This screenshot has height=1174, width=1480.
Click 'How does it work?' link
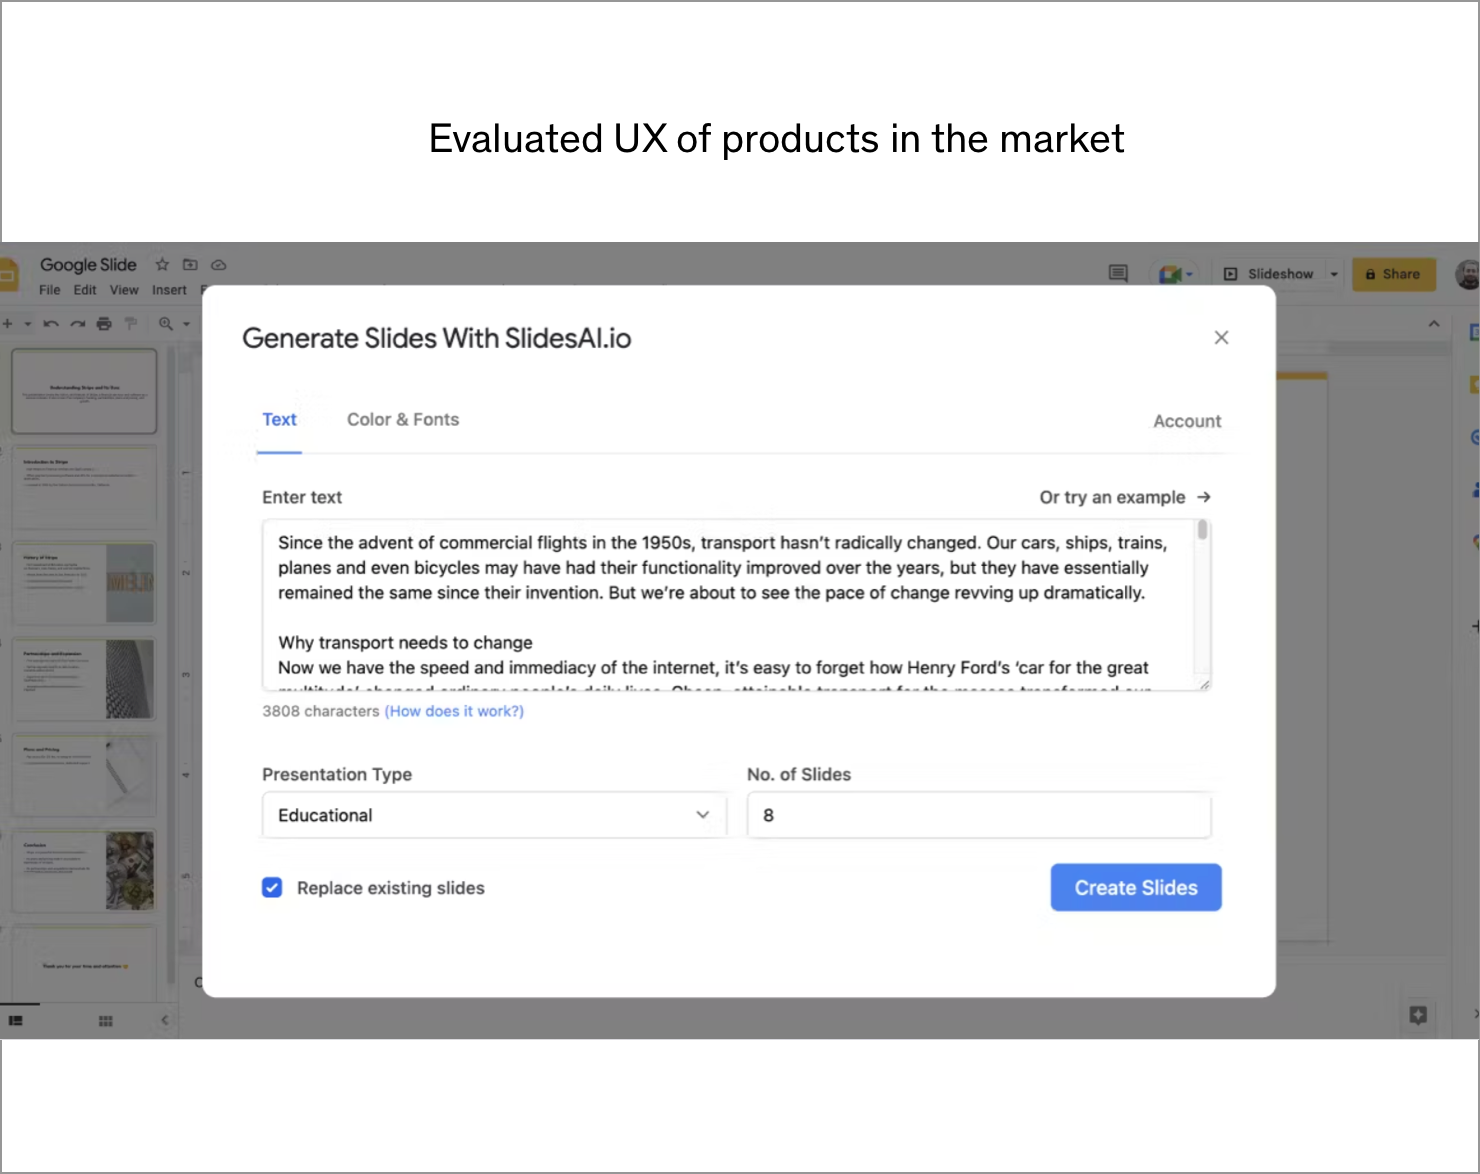[x=454, y=711]
